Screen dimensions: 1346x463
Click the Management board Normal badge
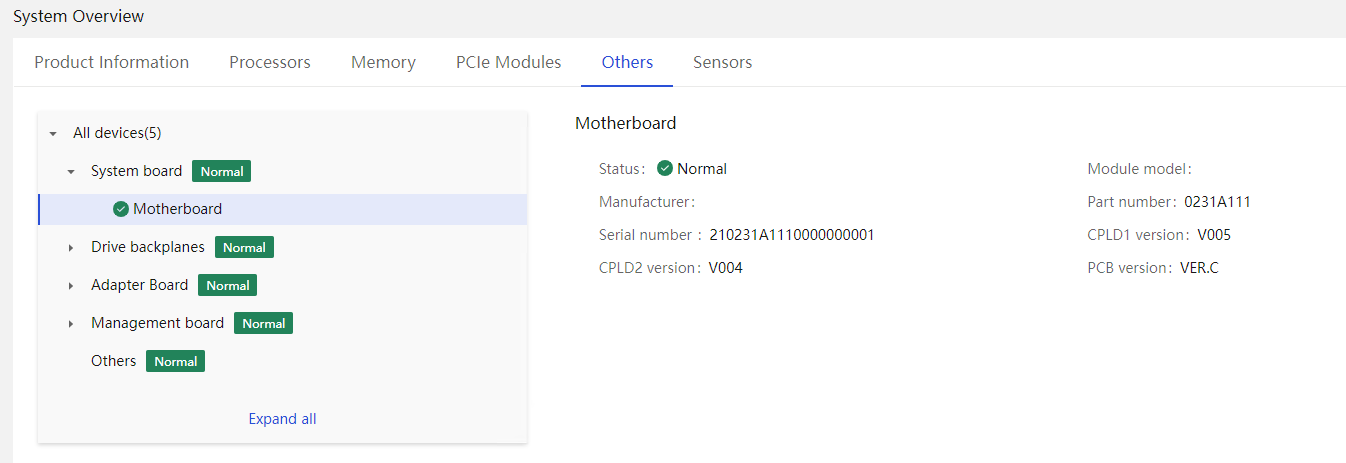click(264, 323)
